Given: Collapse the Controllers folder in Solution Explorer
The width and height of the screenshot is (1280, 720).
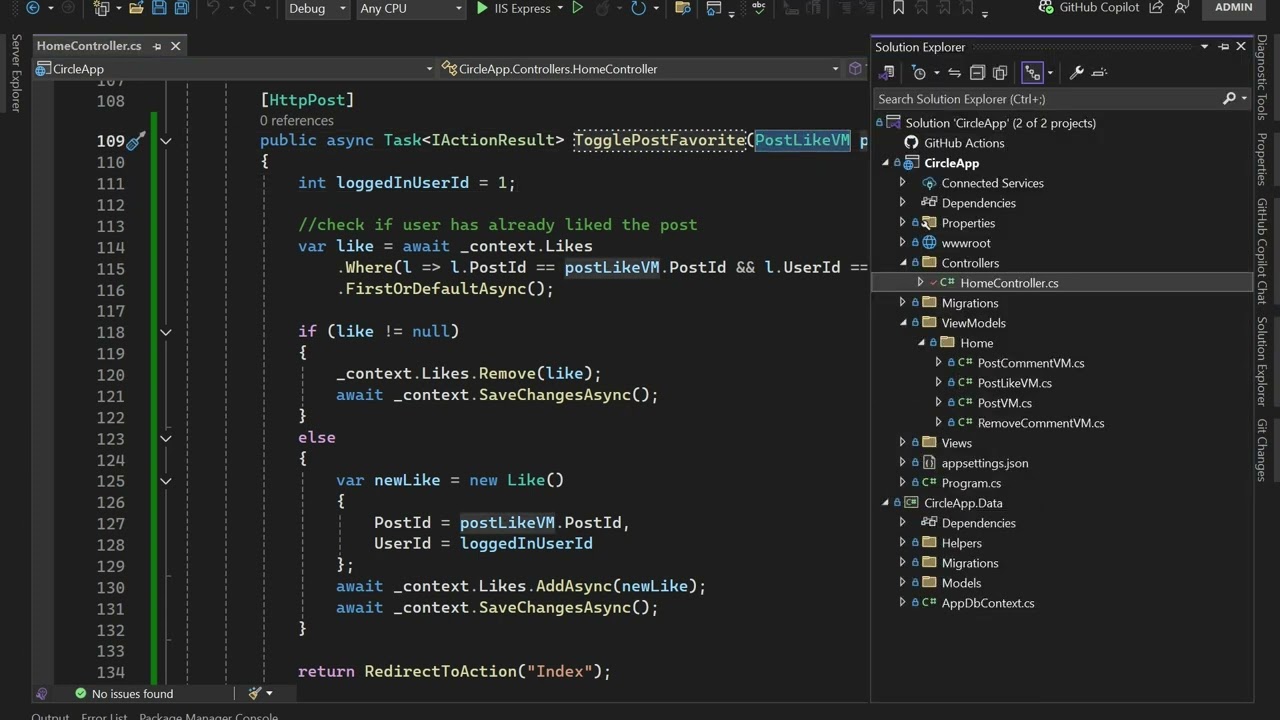Looking at the screenshot, I should coord(903,263).
